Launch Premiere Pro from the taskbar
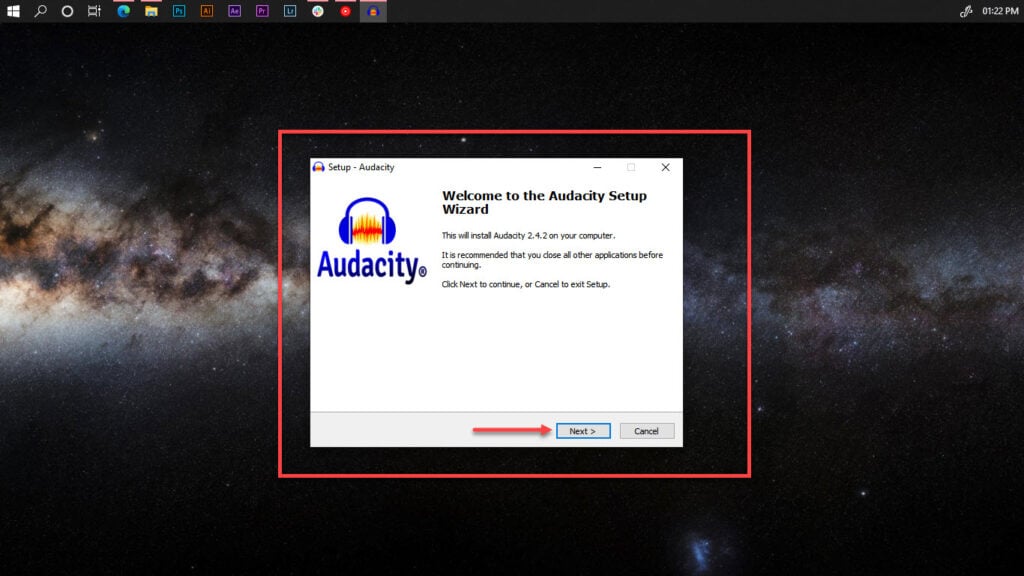The image size is (1024, 576). coord(263,11)
